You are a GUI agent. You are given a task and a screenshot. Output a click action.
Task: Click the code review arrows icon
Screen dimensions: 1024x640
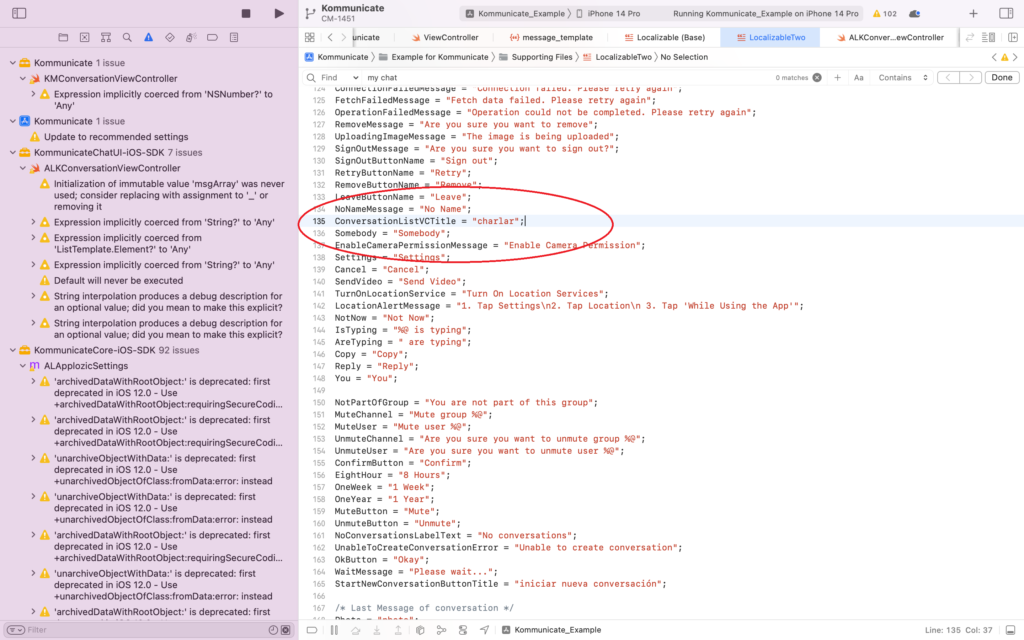click(x=970, y=37)
